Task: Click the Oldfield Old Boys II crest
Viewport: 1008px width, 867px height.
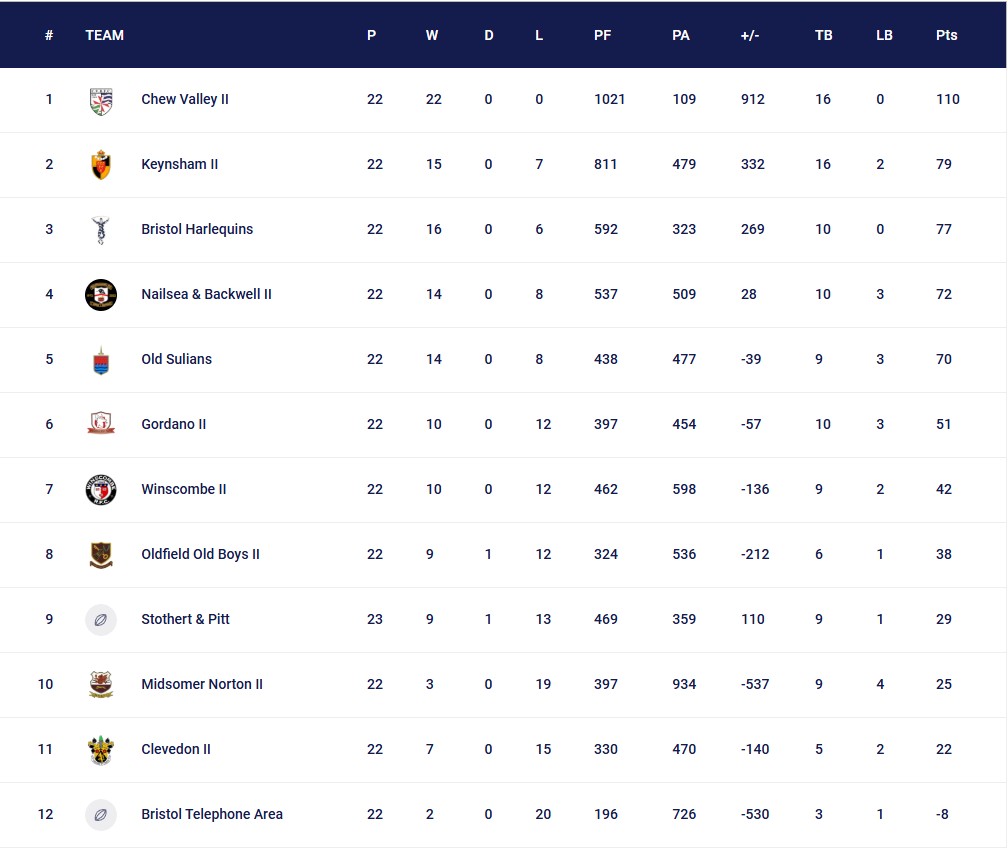Action: [x=101, y=555]
